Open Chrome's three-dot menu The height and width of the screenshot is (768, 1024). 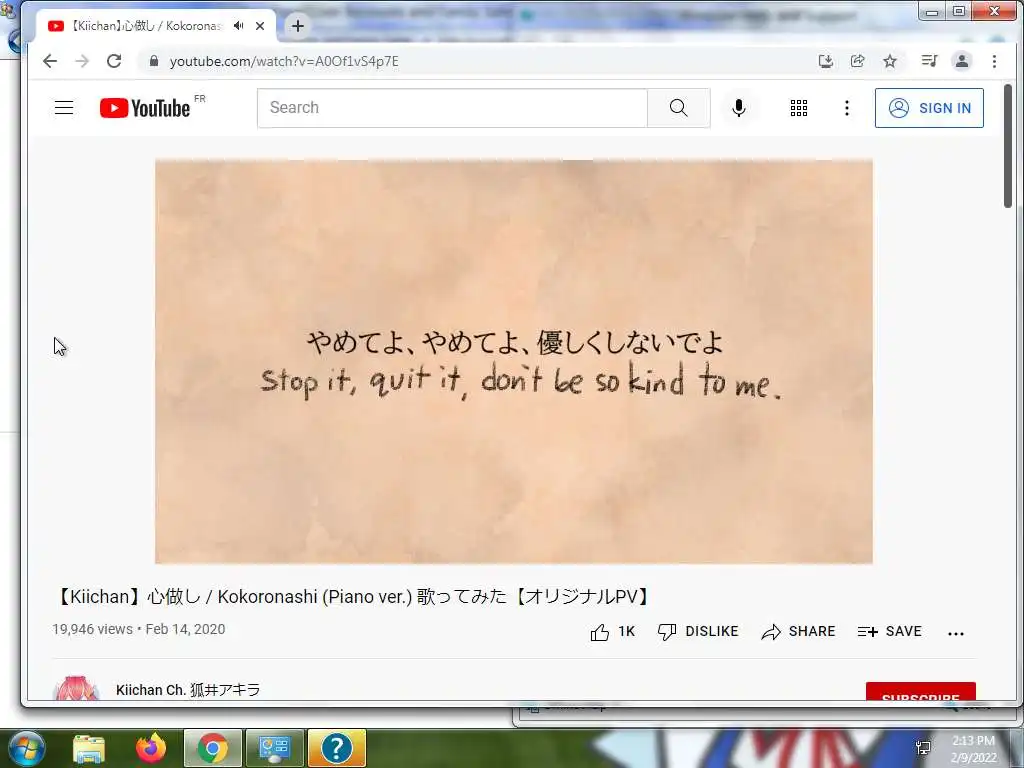point(995,61)
